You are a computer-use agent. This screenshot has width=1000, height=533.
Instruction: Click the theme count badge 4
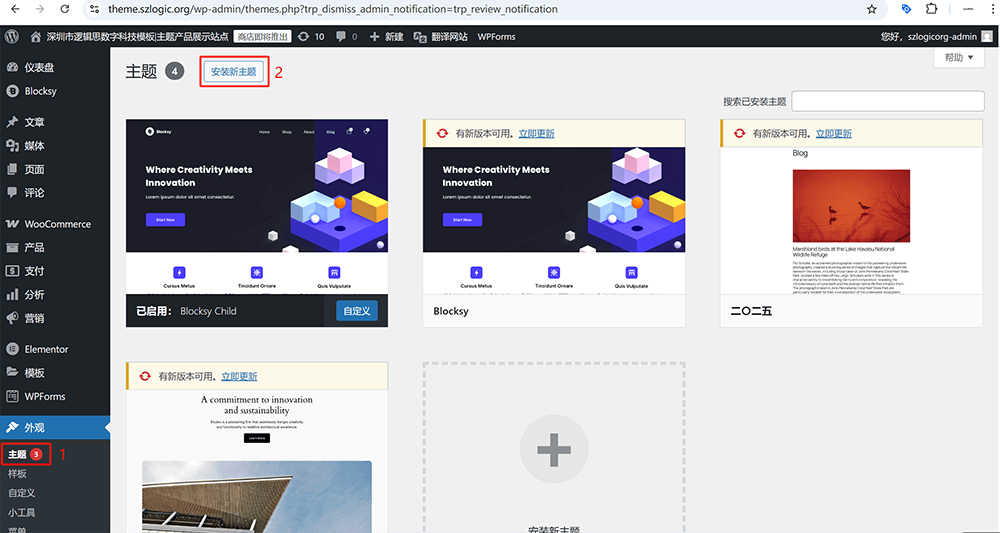coord(175,71)
